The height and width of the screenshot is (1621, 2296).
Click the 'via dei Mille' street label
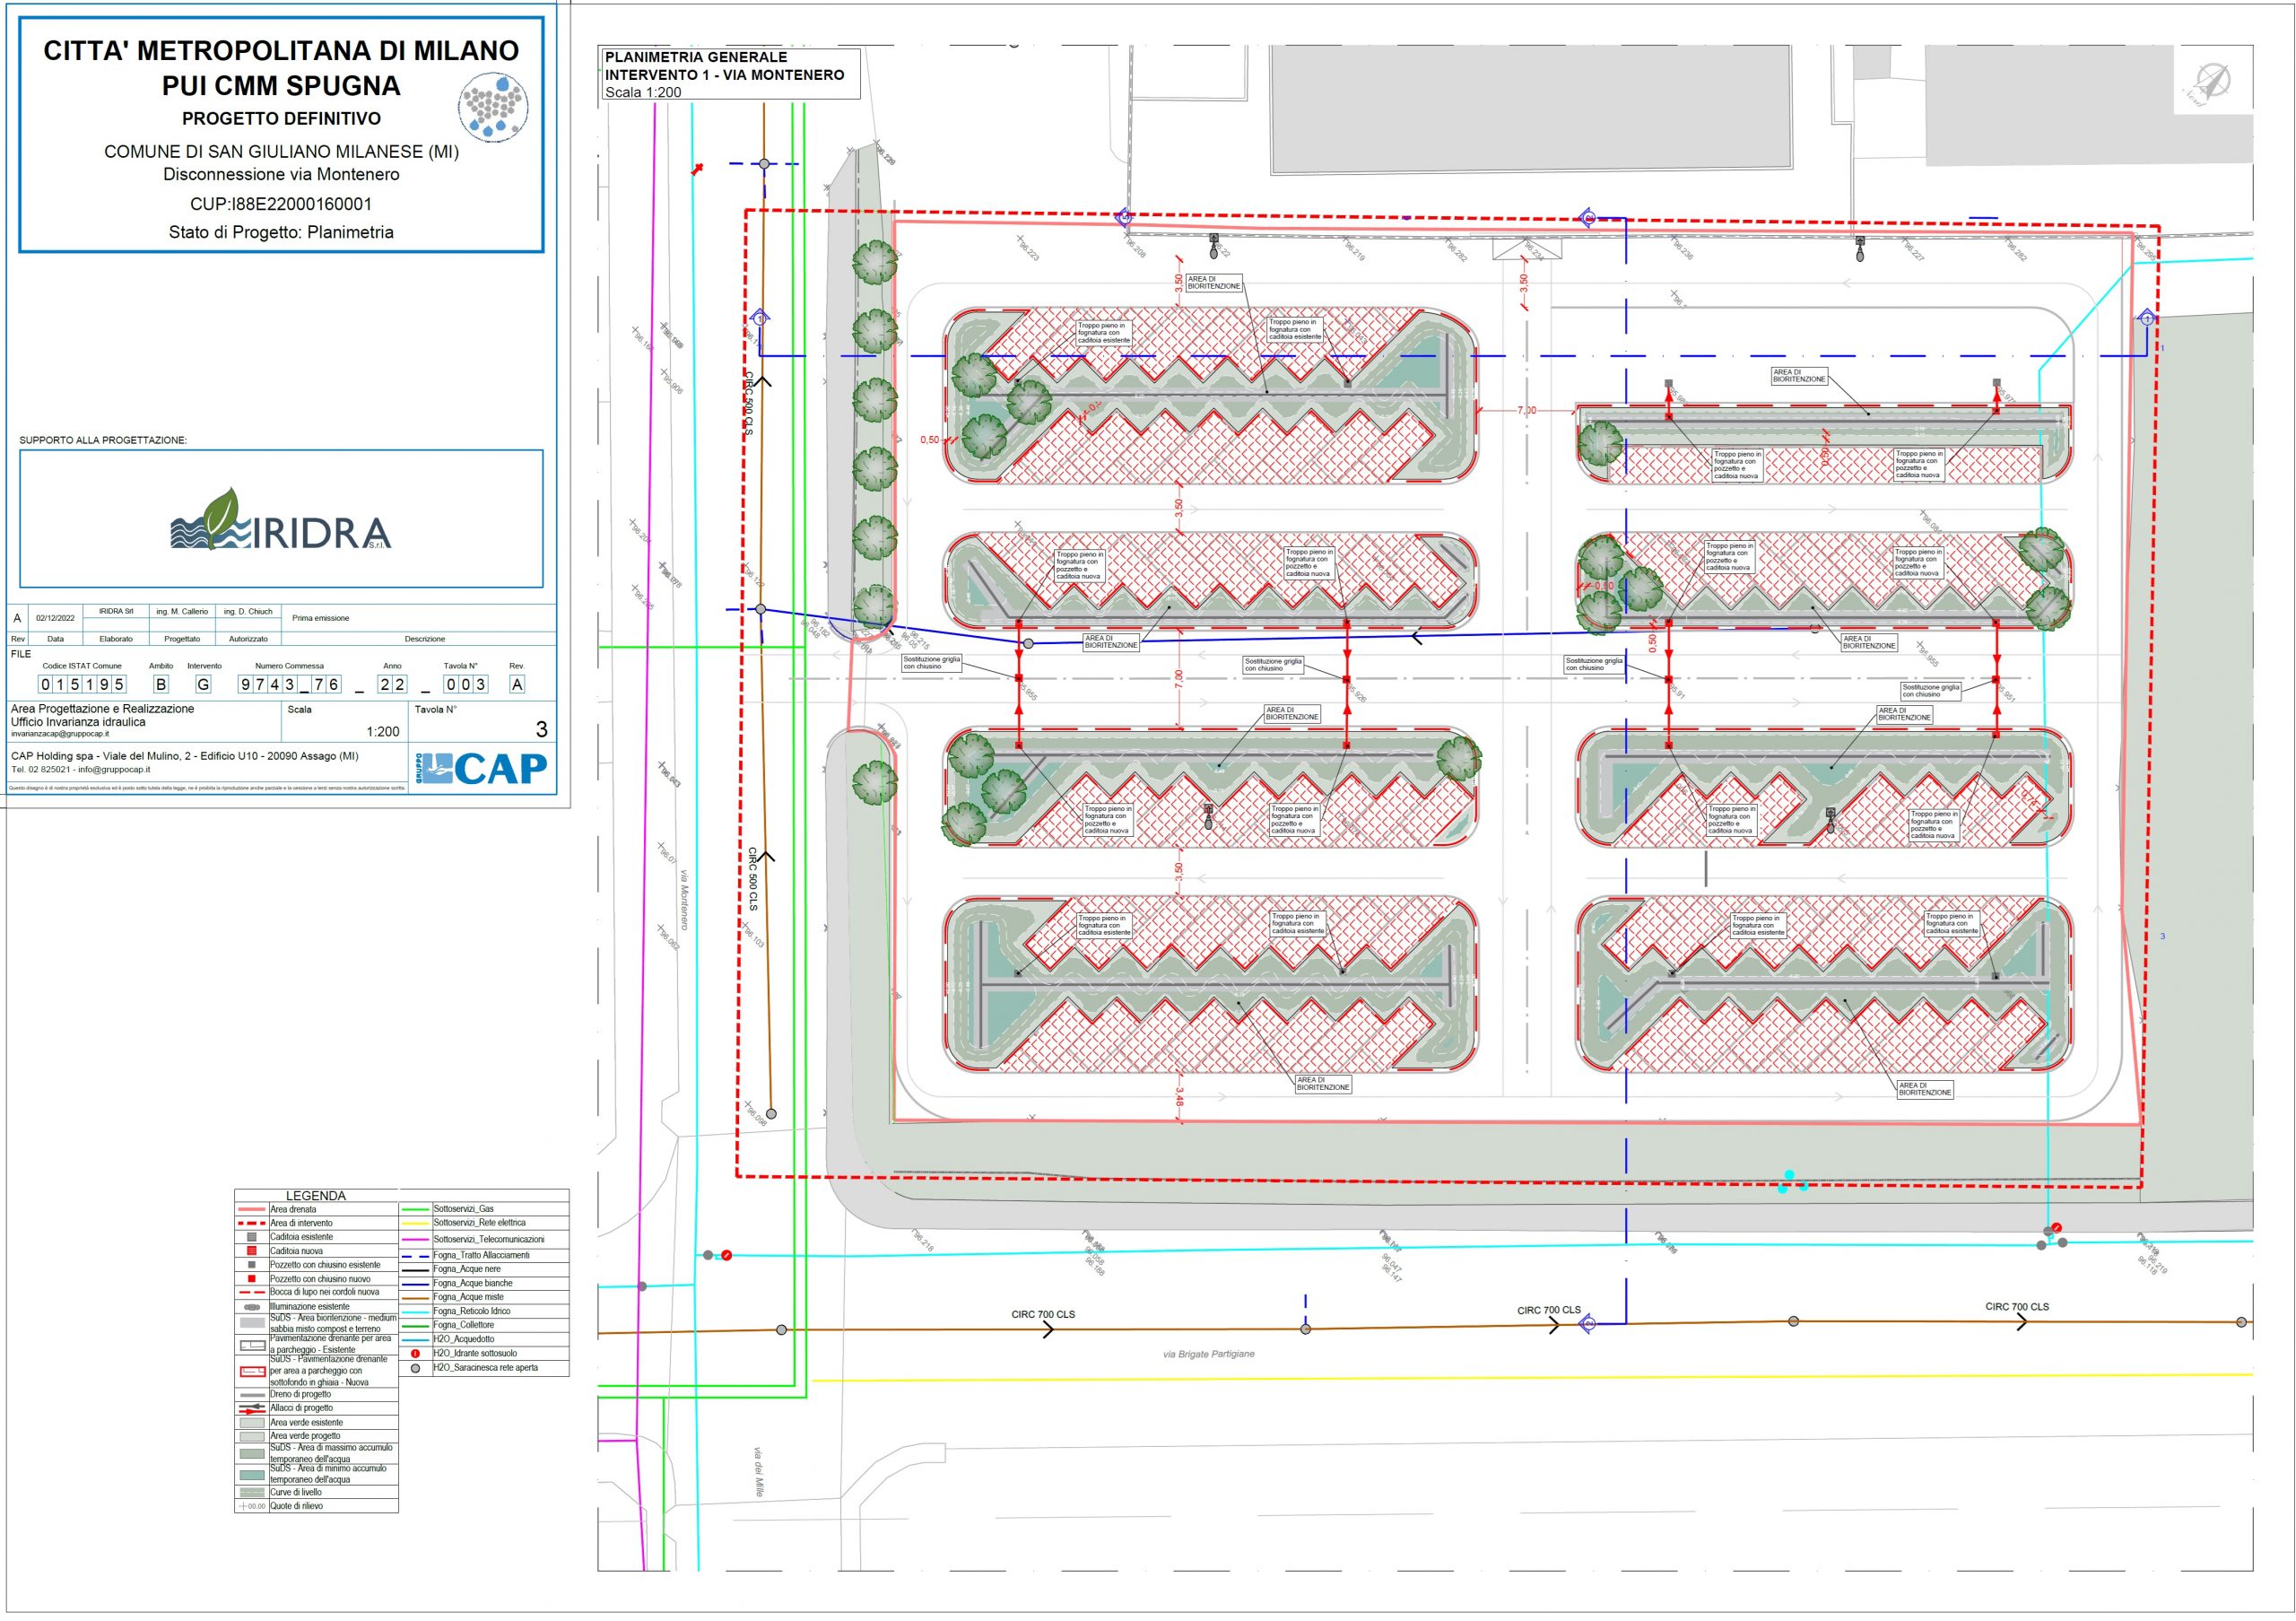pyautogui.click(x=758, y=1473)
